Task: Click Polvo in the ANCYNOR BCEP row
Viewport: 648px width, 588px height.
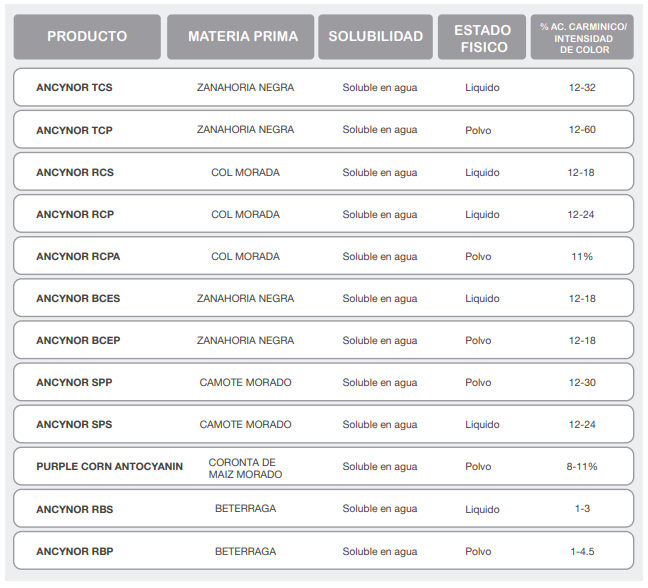Action: click(478, 341)
